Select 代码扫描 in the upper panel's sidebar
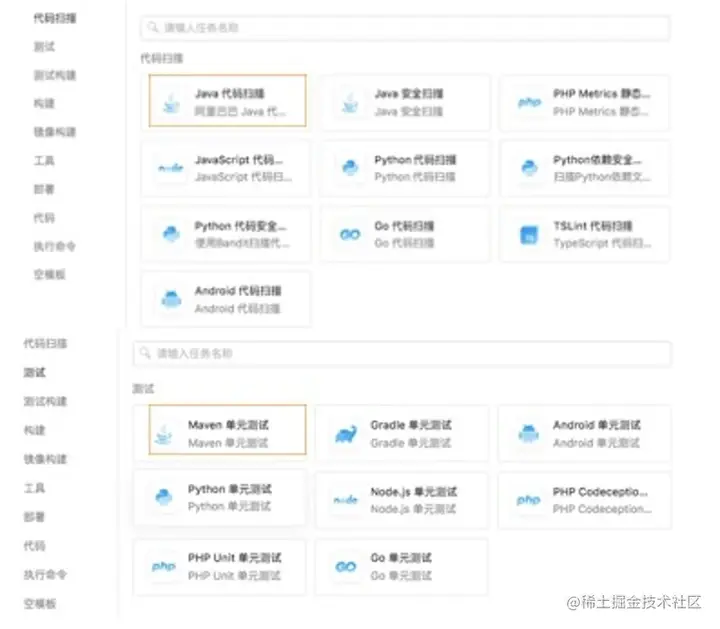This screenshot has width=720, height=629. (55, 18)
